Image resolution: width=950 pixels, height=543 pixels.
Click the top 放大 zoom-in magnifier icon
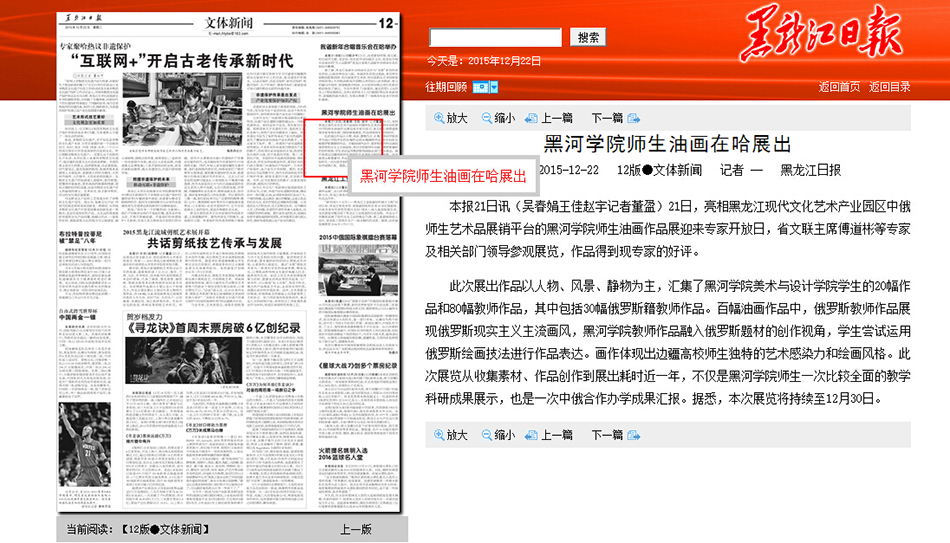439,118
